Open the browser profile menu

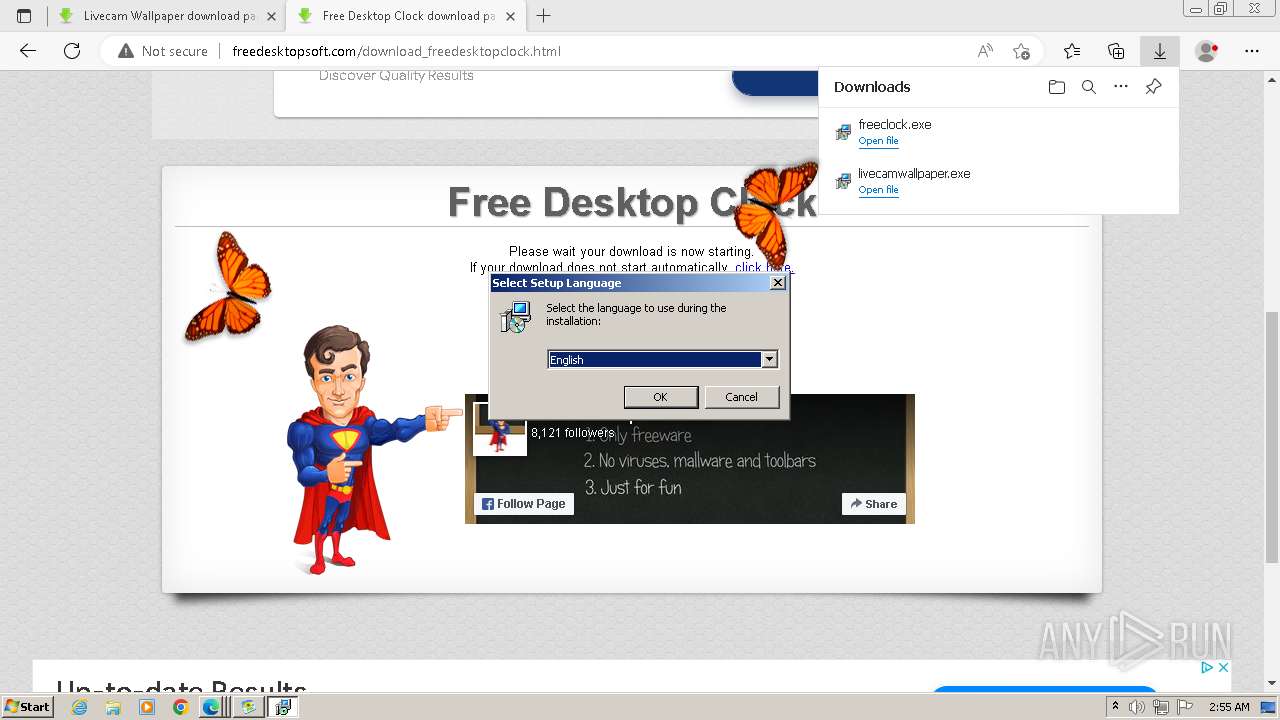pos(1207,51)
